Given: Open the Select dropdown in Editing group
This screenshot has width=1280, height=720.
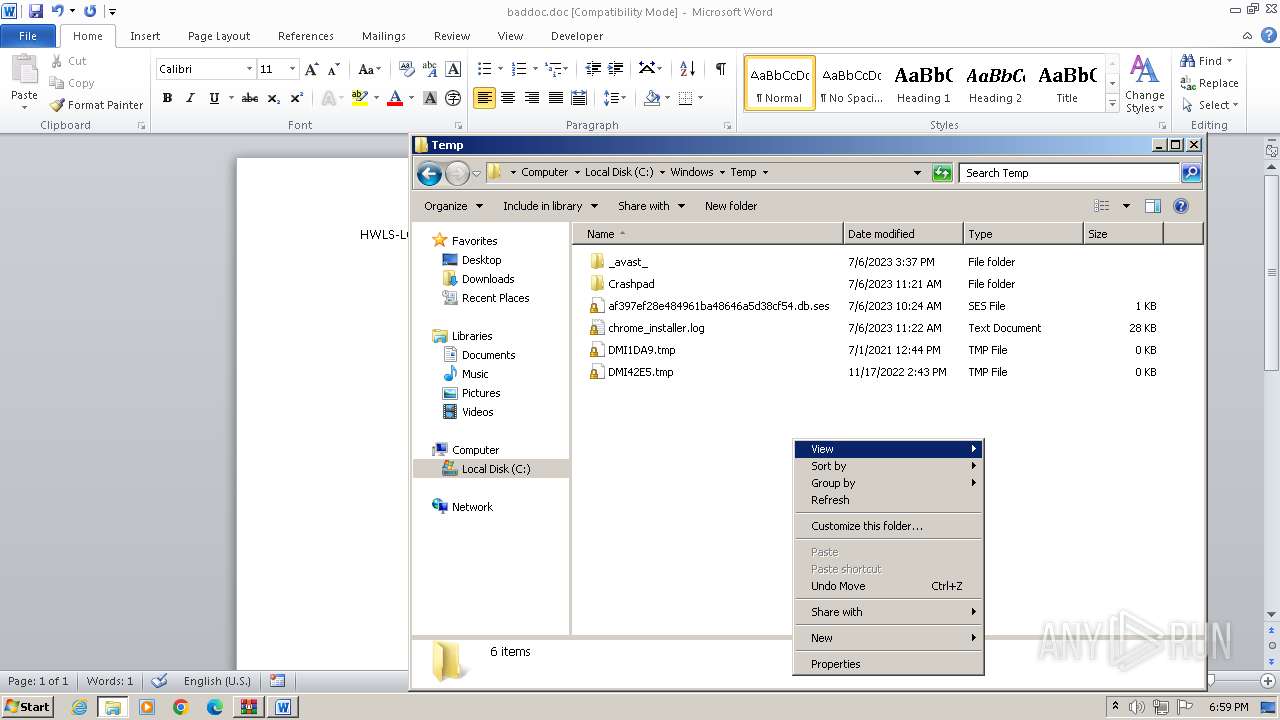Looking at the screenshot, I should [x=1209, y=105].
